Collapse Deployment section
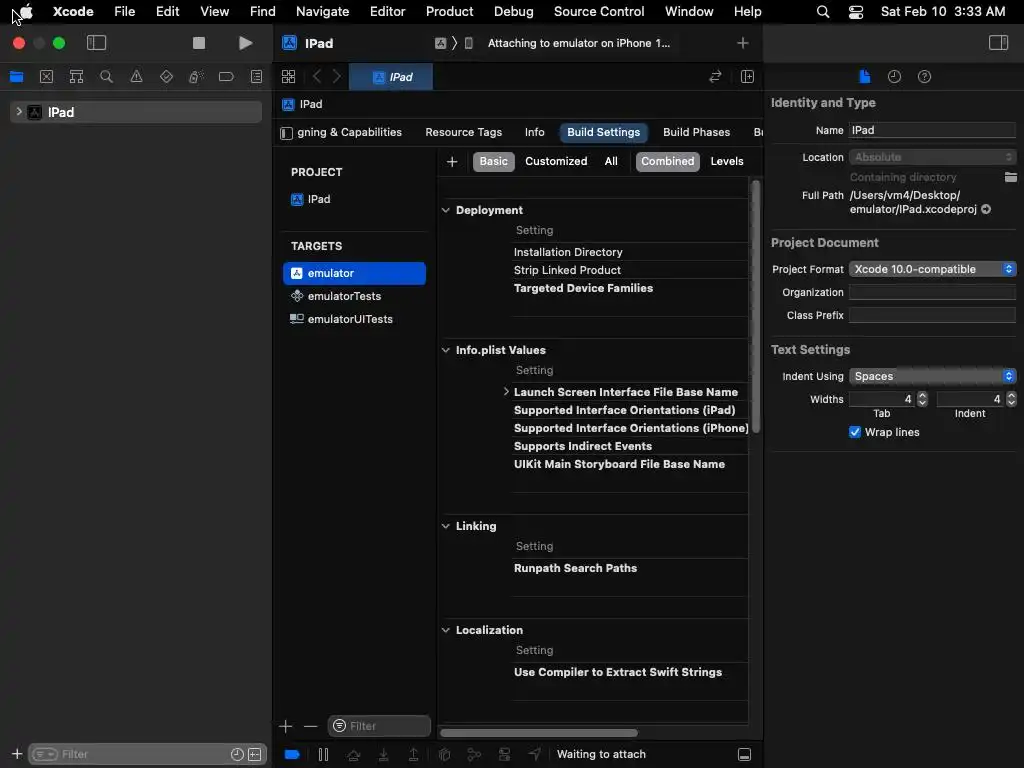This screenshot has height=768, width=1024. [x=445, y=210]
